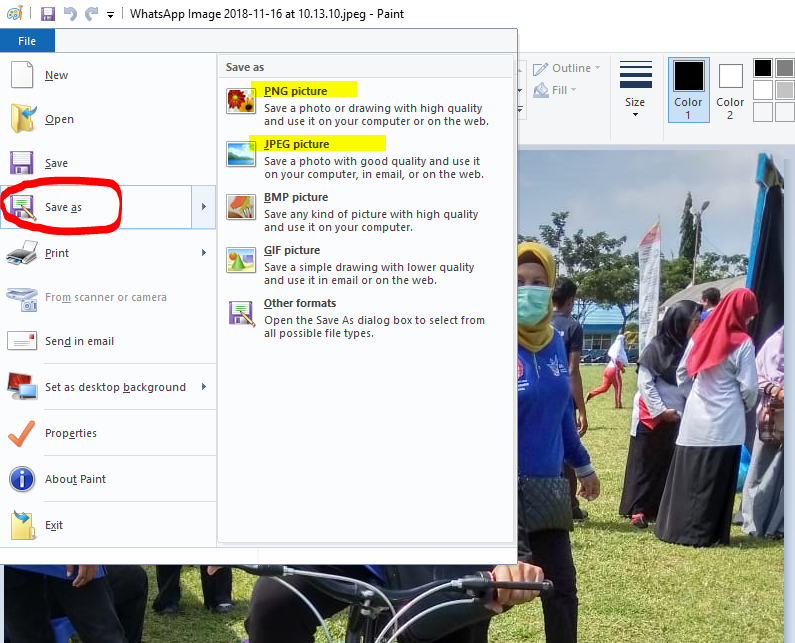Click the PNG picture flower icon
The height and width of the screenshot is (643, 795).
pyautogui.click(x=241, y=100)
